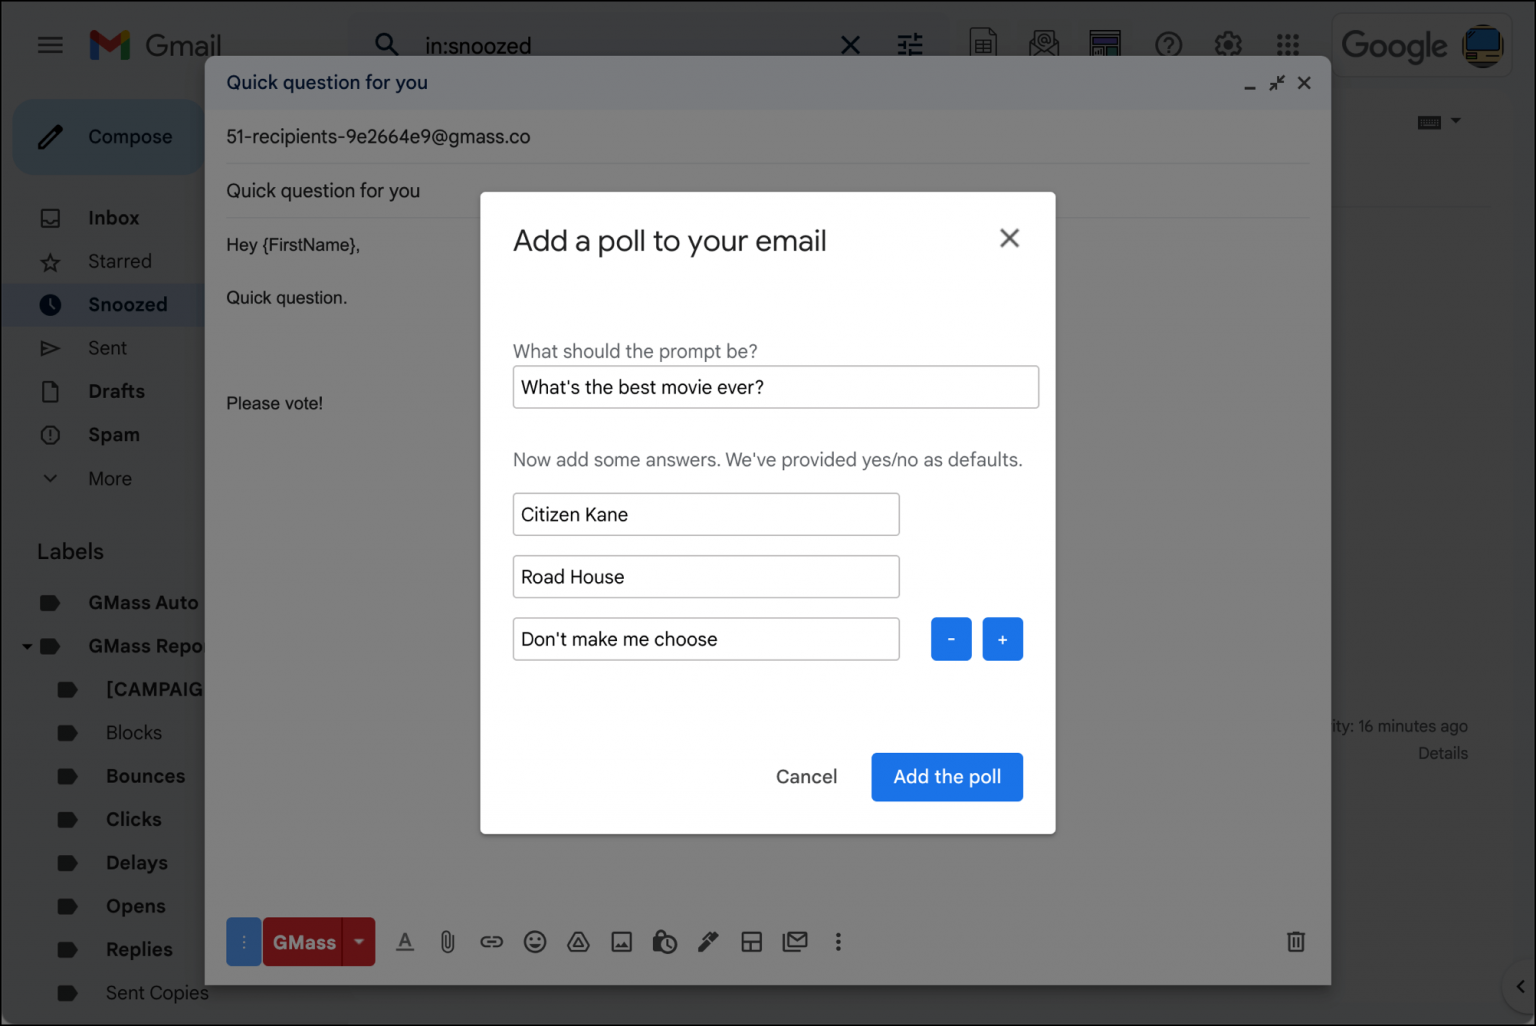Open the GMass settings arrow dropdown
The image size is (1536, 1026).
(x=359, y=941)
